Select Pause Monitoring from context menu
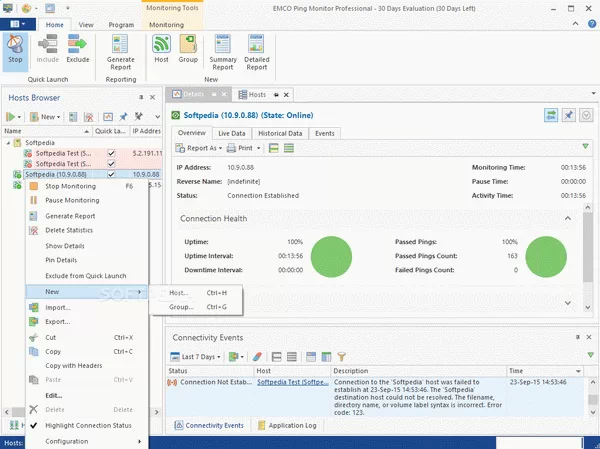The image size is (600, 449). 72,200
